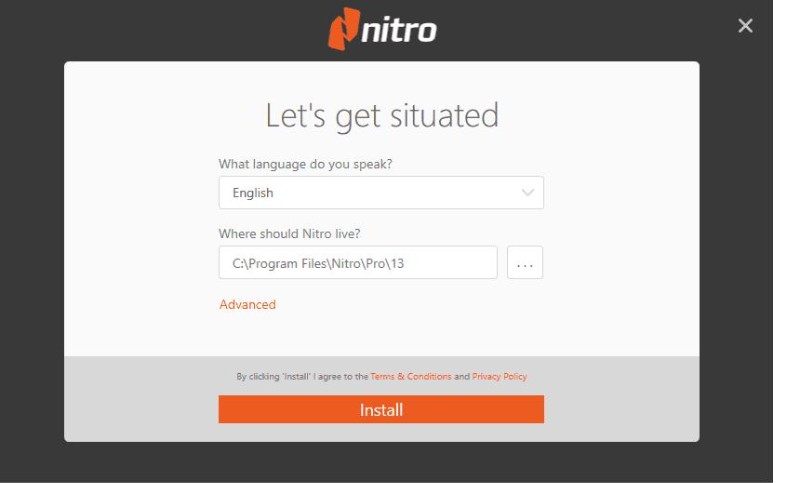The height and width of the screenshot is (483, 800).
Task: Close the Nitro installer window
Action: (745, 26)
